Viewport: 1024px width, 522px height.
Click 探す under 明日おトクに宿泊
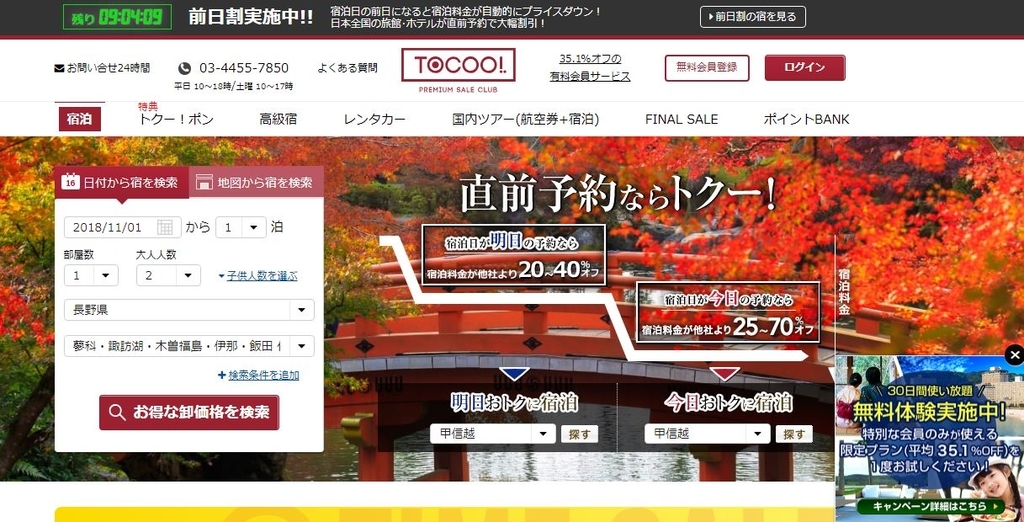point(579,434)
